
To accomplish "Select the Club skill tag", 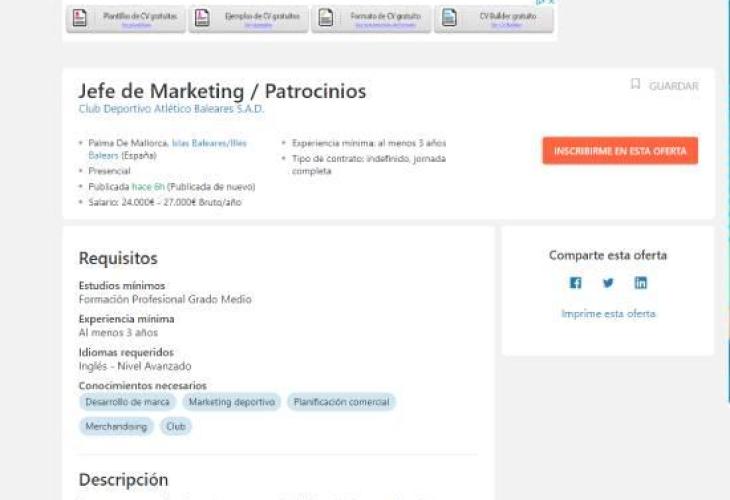I will point(176,426).
